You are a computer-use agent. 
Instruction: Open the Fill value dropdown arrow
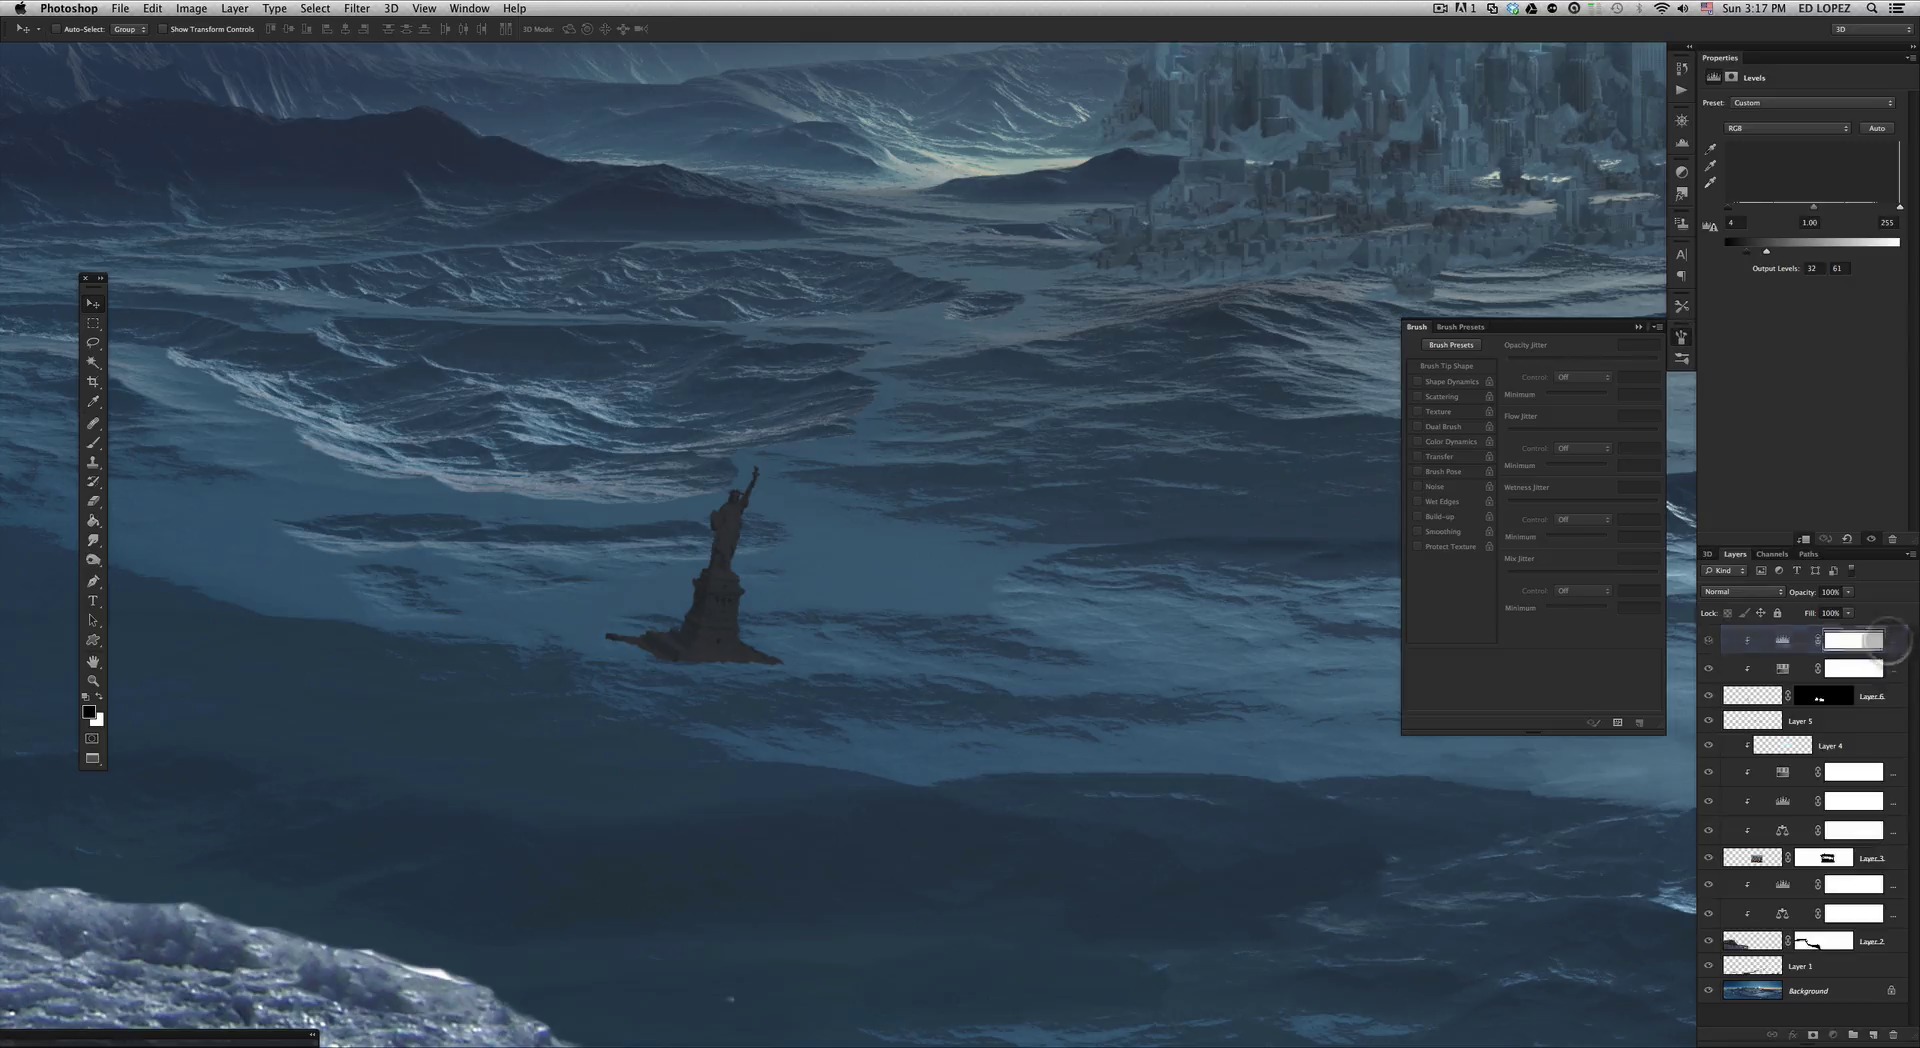(1848, 613)
